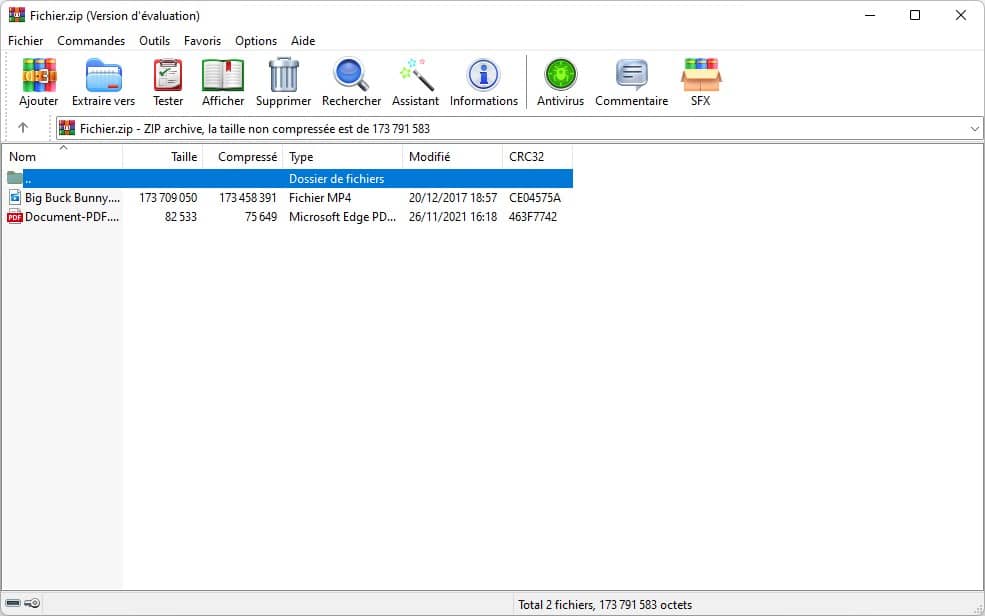This screenshot has height=616, width=985.
Task: Click the Afficher book icon
Action: pos(223,76)
